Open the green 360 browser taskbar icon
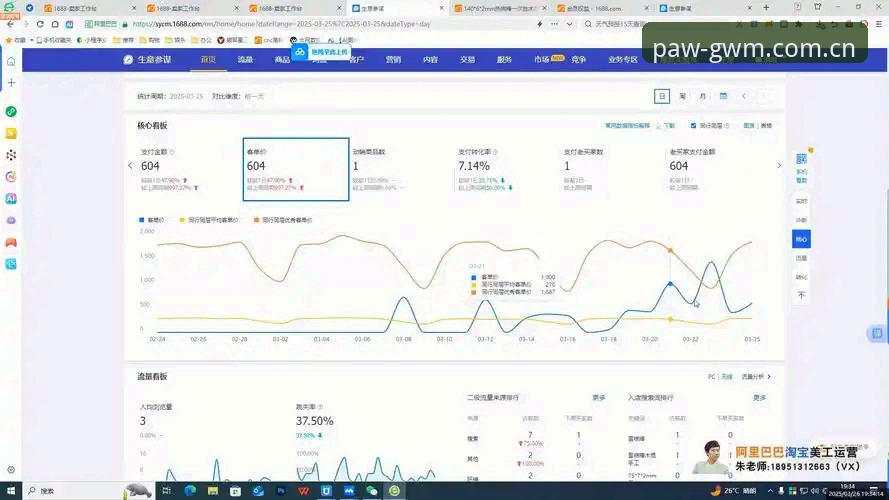 point(394,491)
